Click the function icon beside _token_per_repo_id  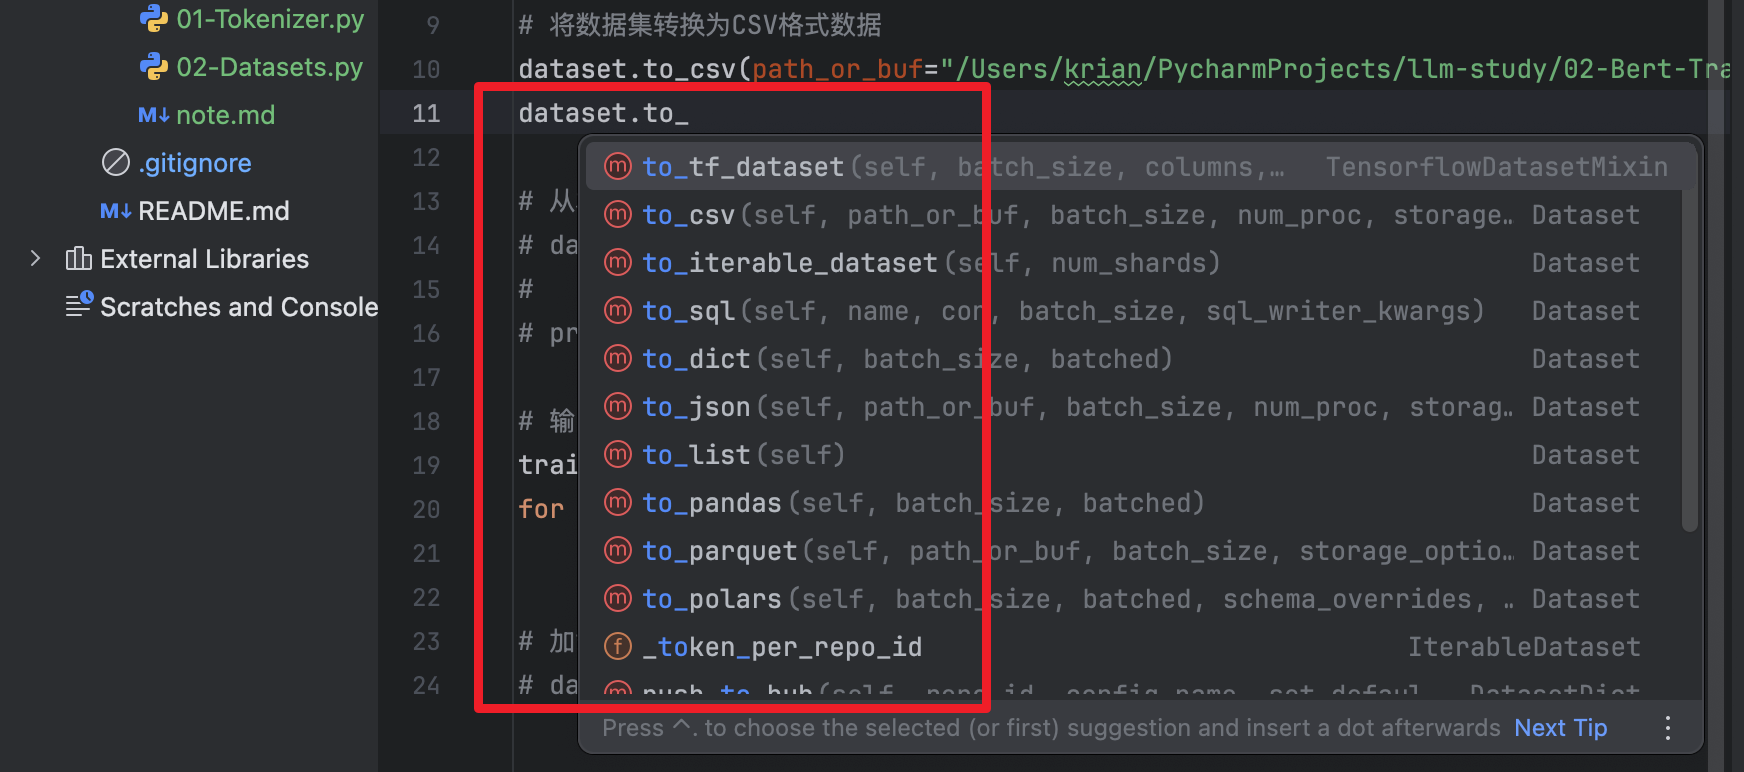click(619, 647)
